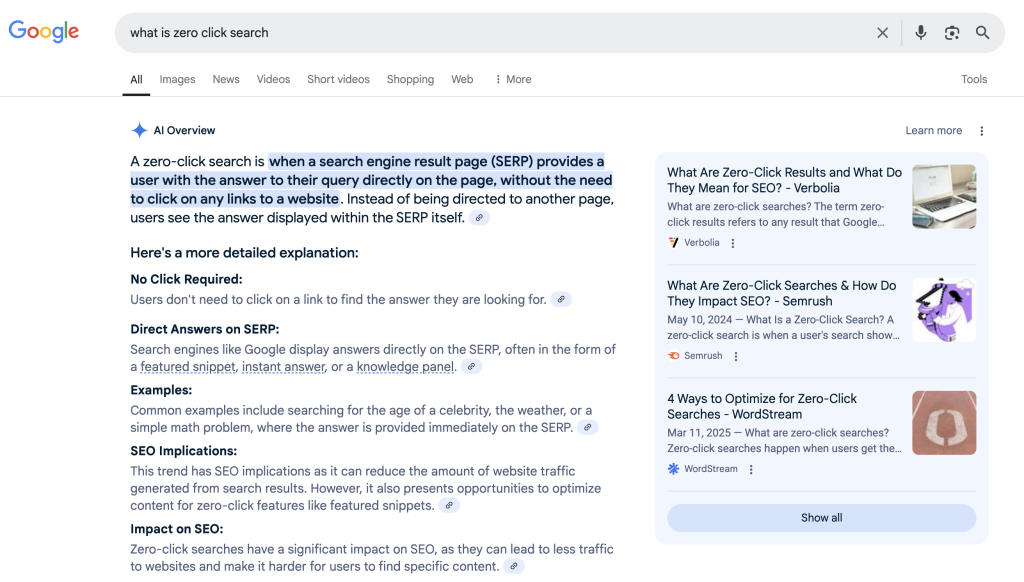Click the 'Impact on SEO:' heading
Viewport: 1024px width, 582px height.
[x=176, y=529]
